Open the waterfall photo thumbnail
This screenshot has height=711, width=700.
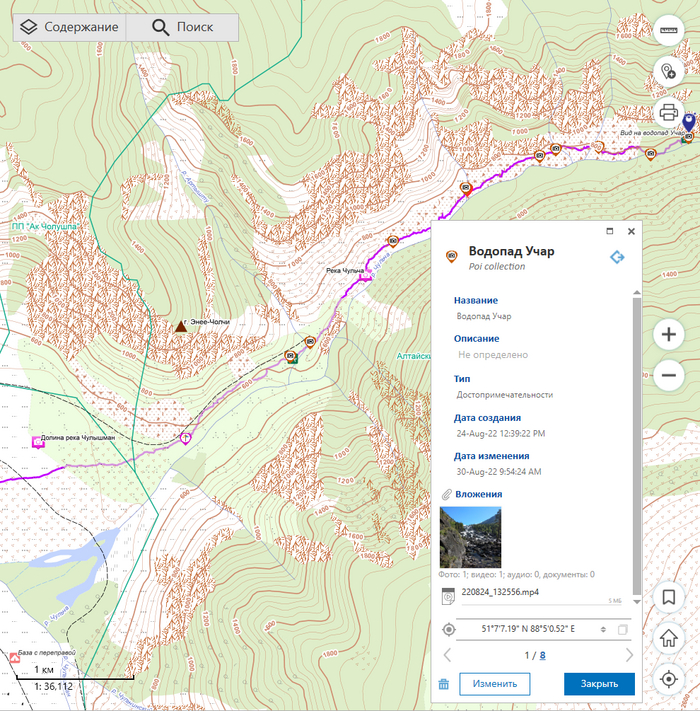click(x=470, y=537)
